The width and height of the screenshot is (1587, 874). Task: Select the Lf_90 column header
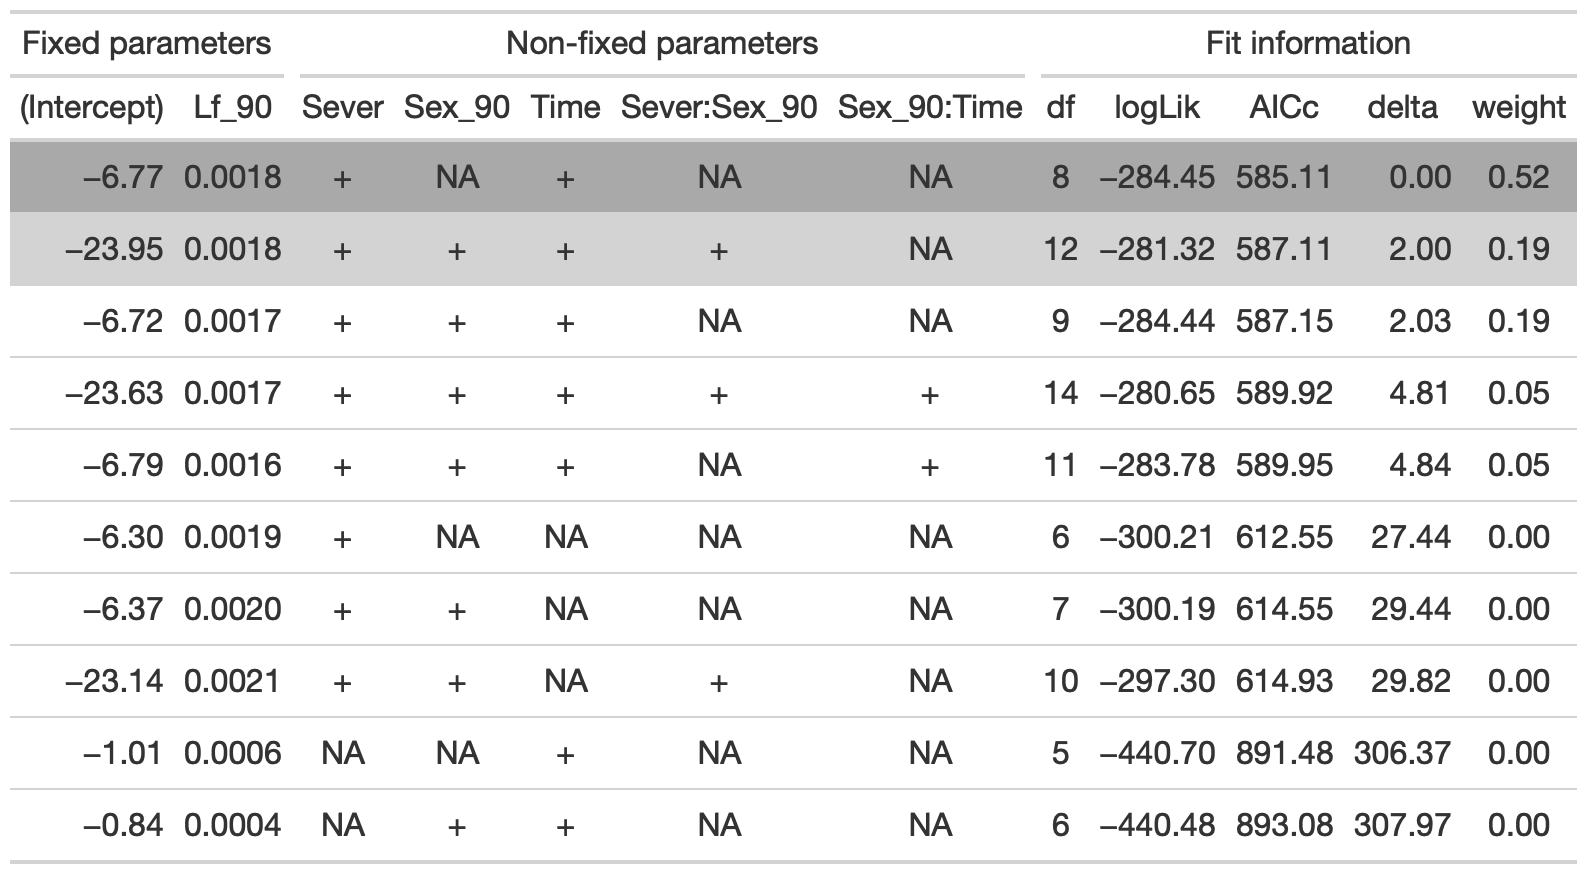tap(233, 107)
